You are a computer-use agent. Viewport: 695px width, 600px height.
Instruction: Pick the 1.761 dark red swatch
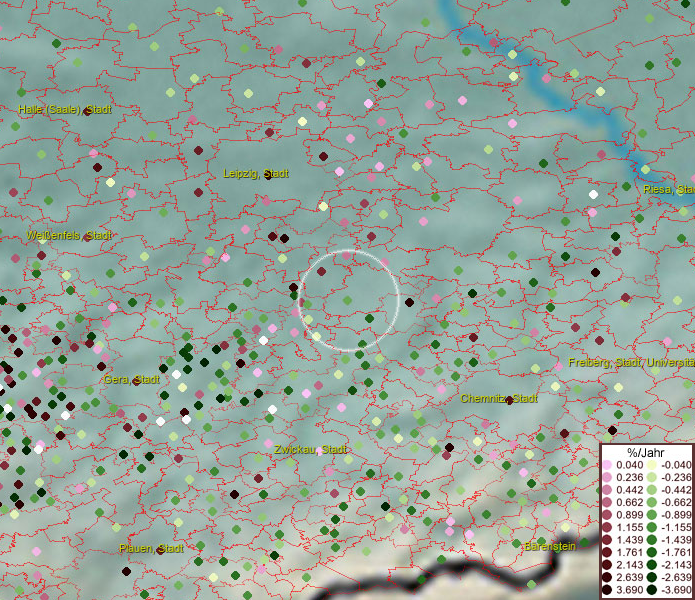point(607,553)
